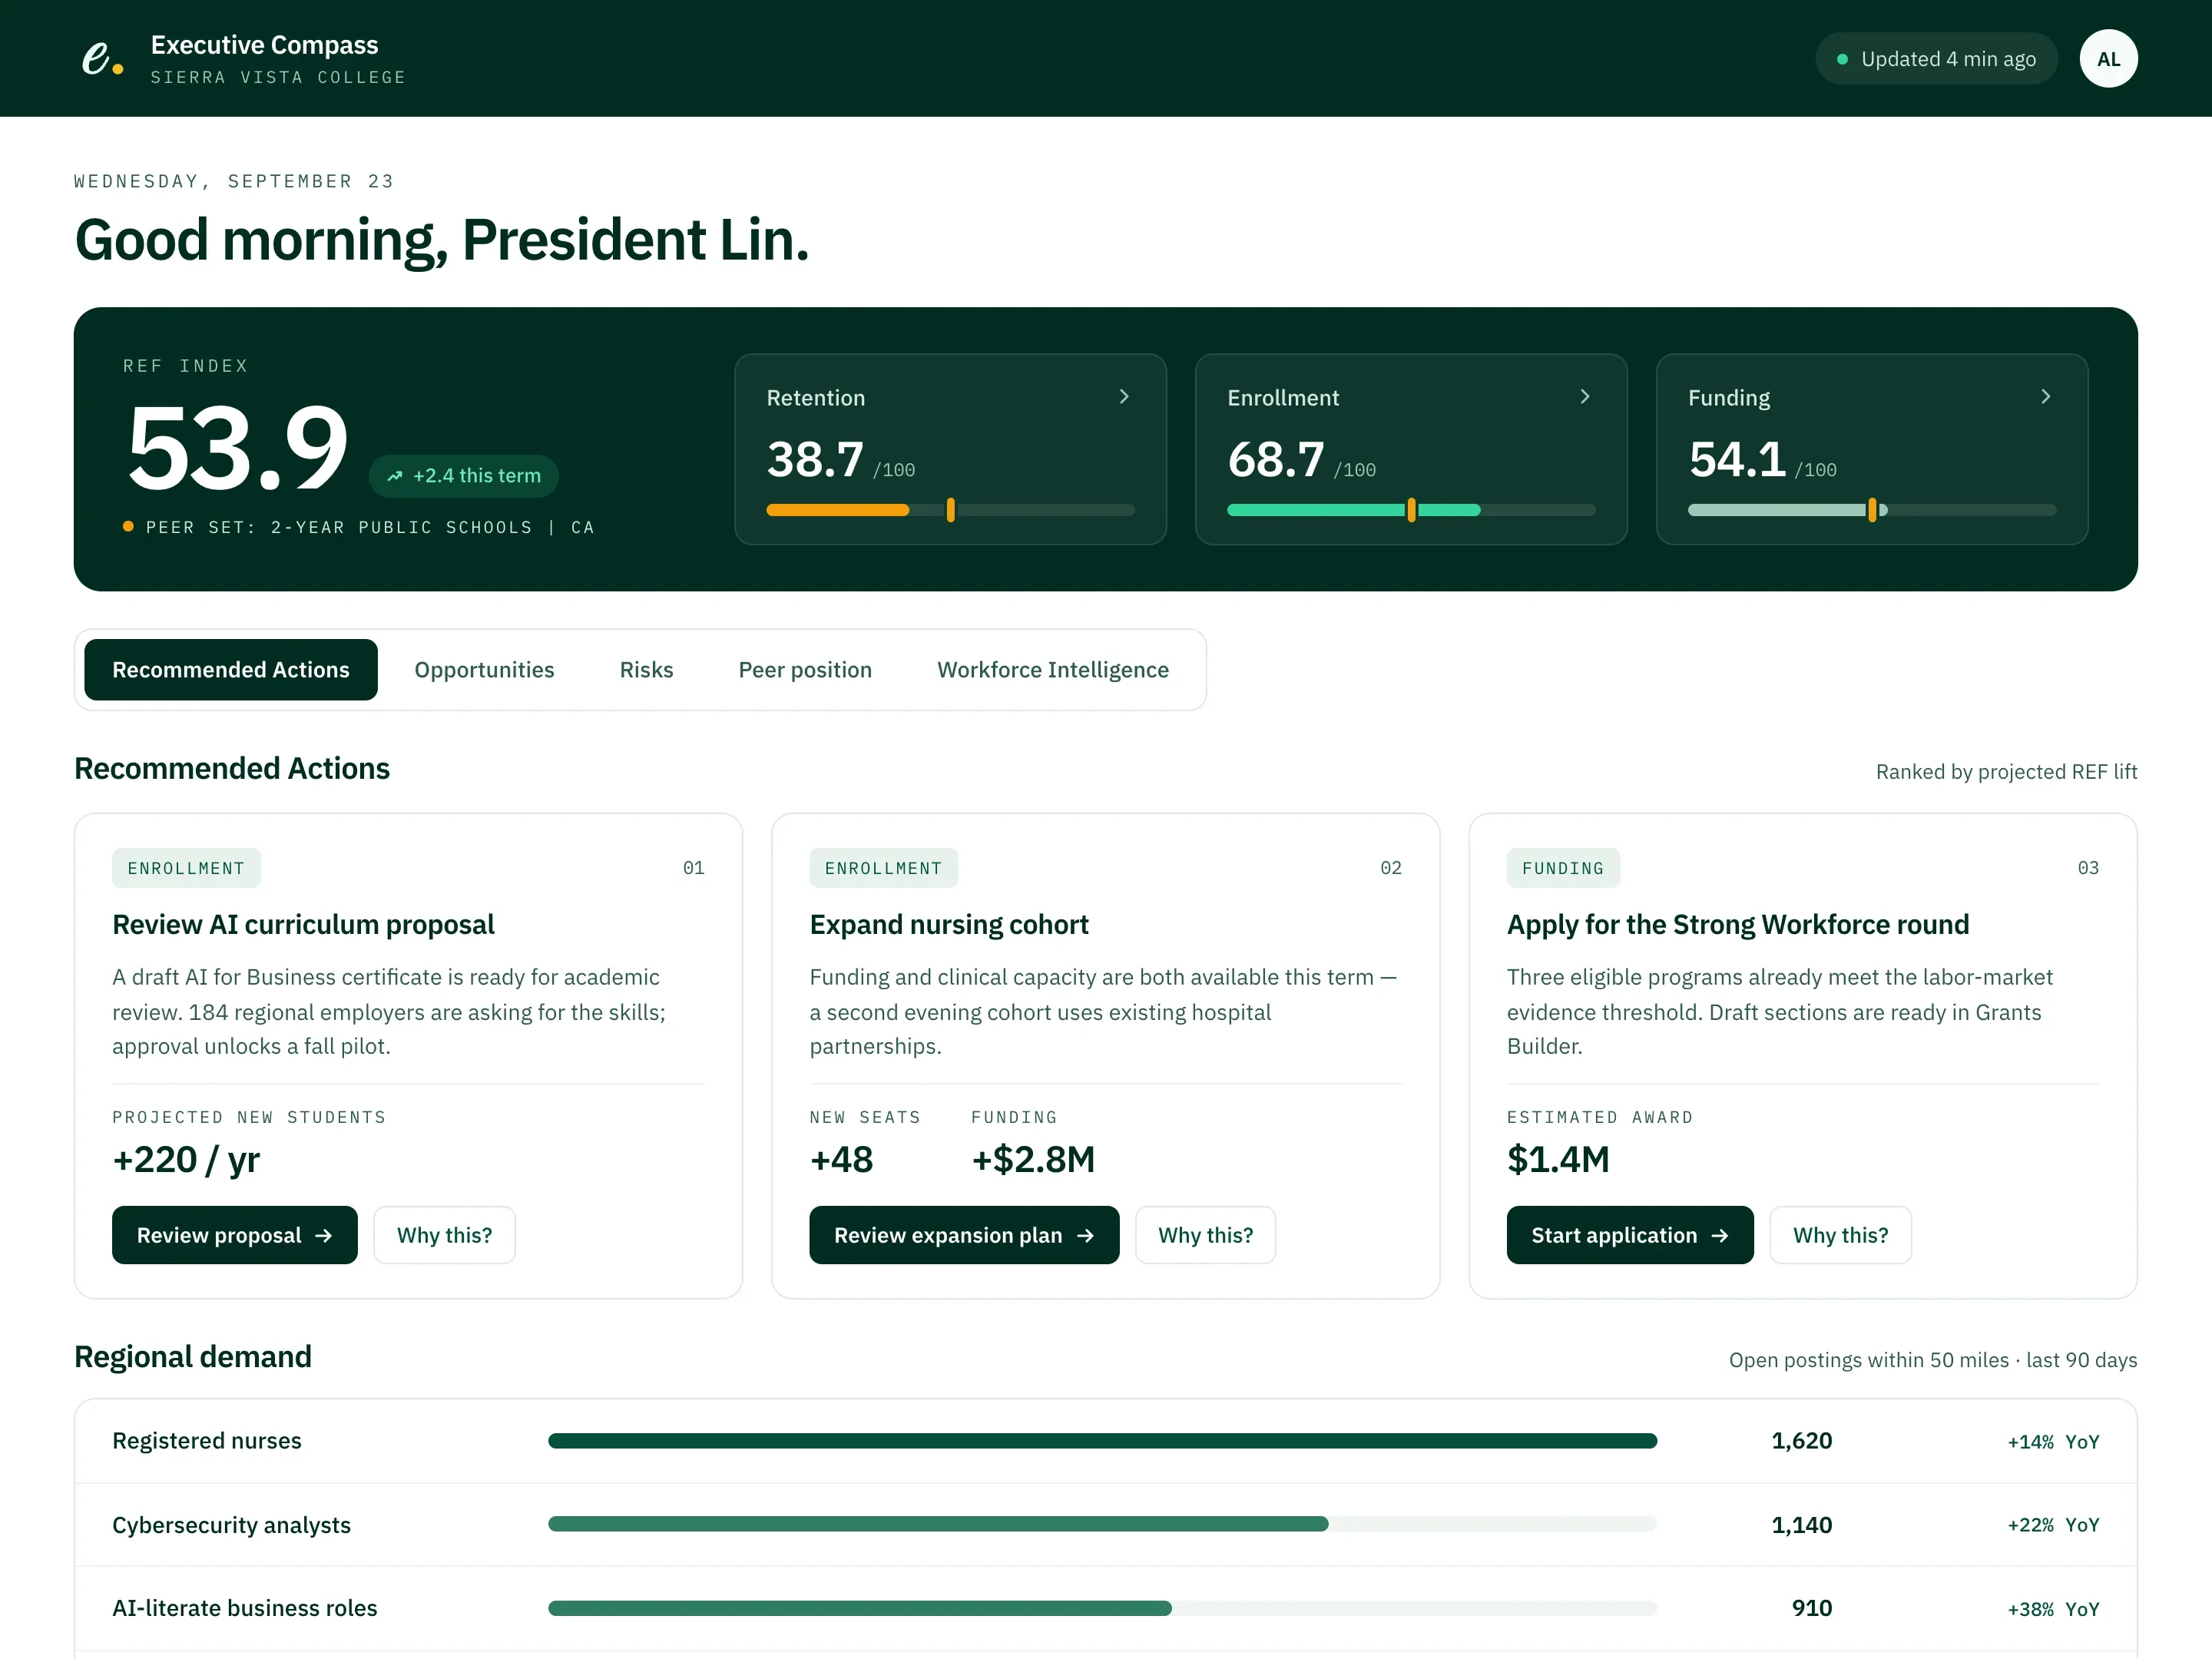
Task: Click the Review AI curriculum proposal title
Action: (x=303, y=925)
